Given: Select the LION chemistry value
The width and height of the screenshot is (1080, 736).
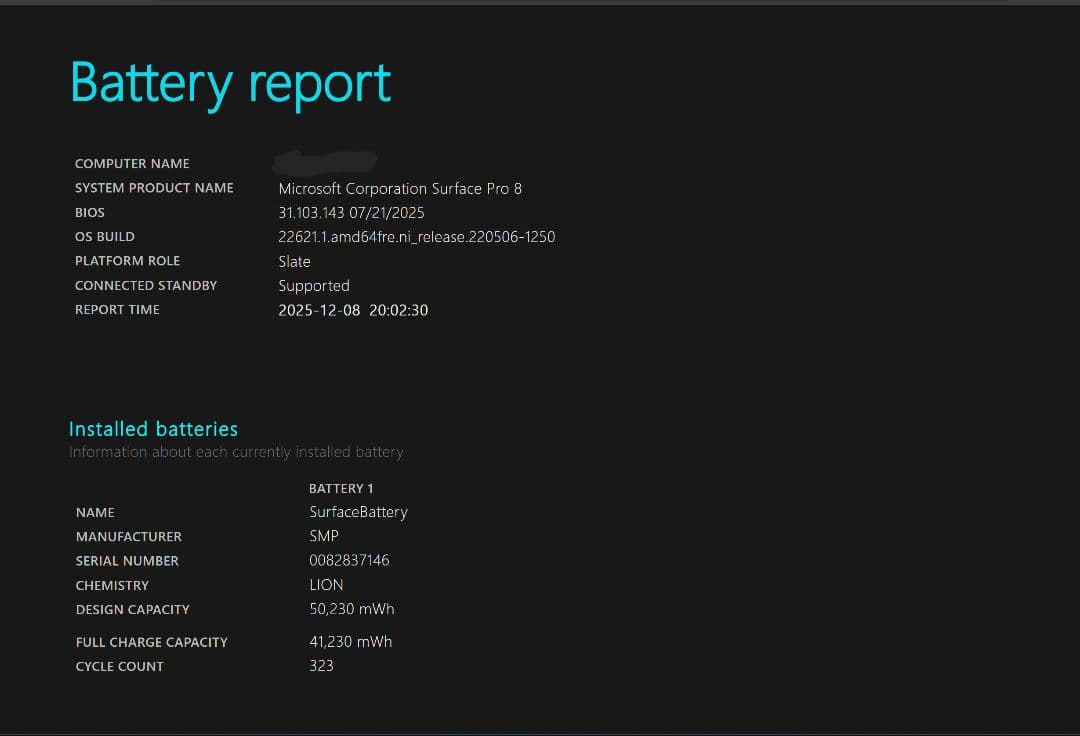Looking at the screenshot, I should pyautogui.click(x=327, y=584).
